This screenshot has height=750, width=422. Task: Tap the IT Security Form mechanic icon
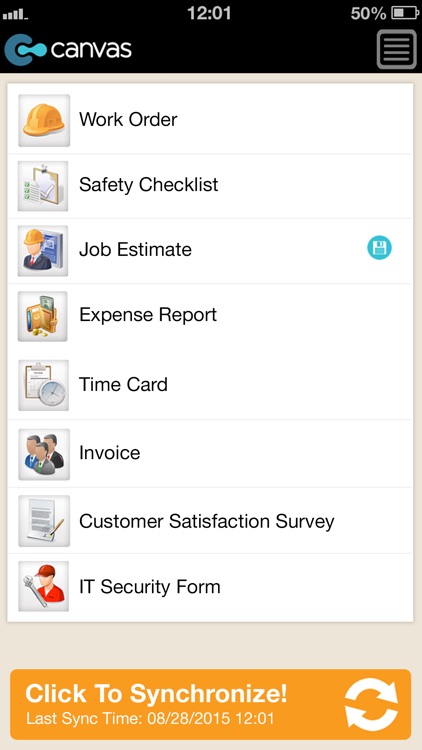click(44, 586)
